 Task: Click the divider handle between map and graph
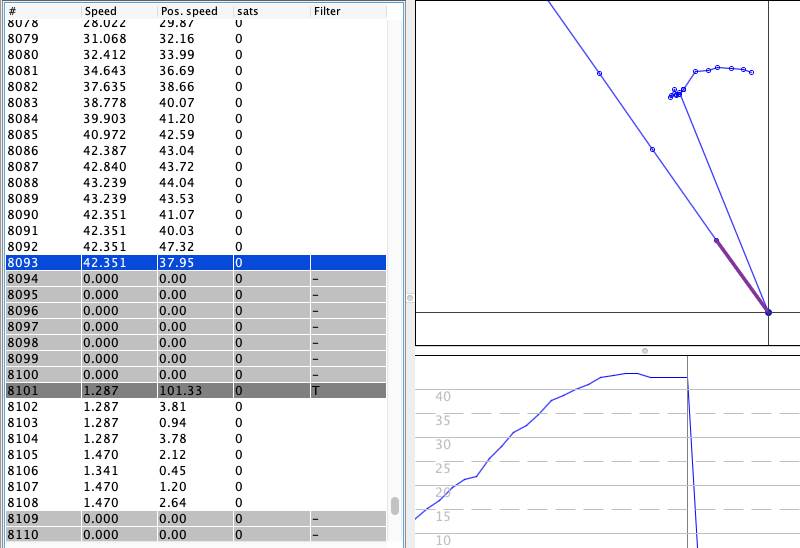click(645, 351)
